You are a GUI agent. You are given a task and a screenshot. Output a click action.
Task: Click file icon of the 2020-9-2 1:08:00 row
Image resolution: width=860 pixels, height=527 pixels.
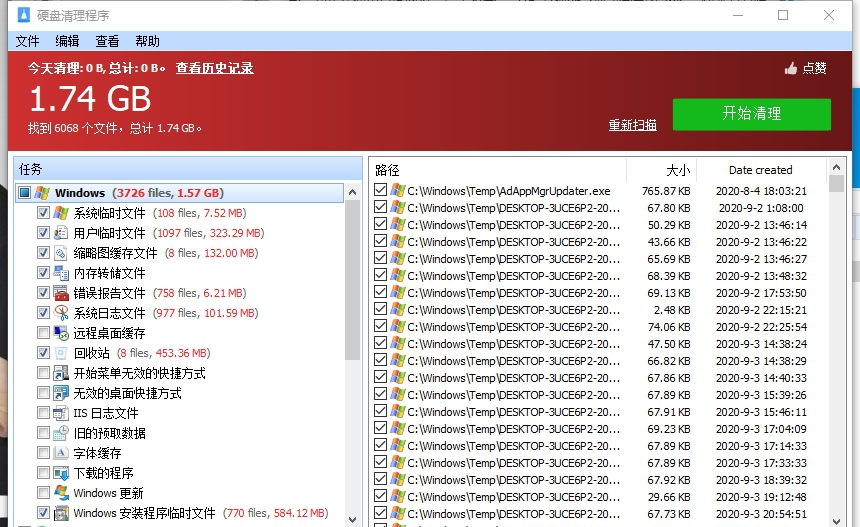[x=398, y=207]
